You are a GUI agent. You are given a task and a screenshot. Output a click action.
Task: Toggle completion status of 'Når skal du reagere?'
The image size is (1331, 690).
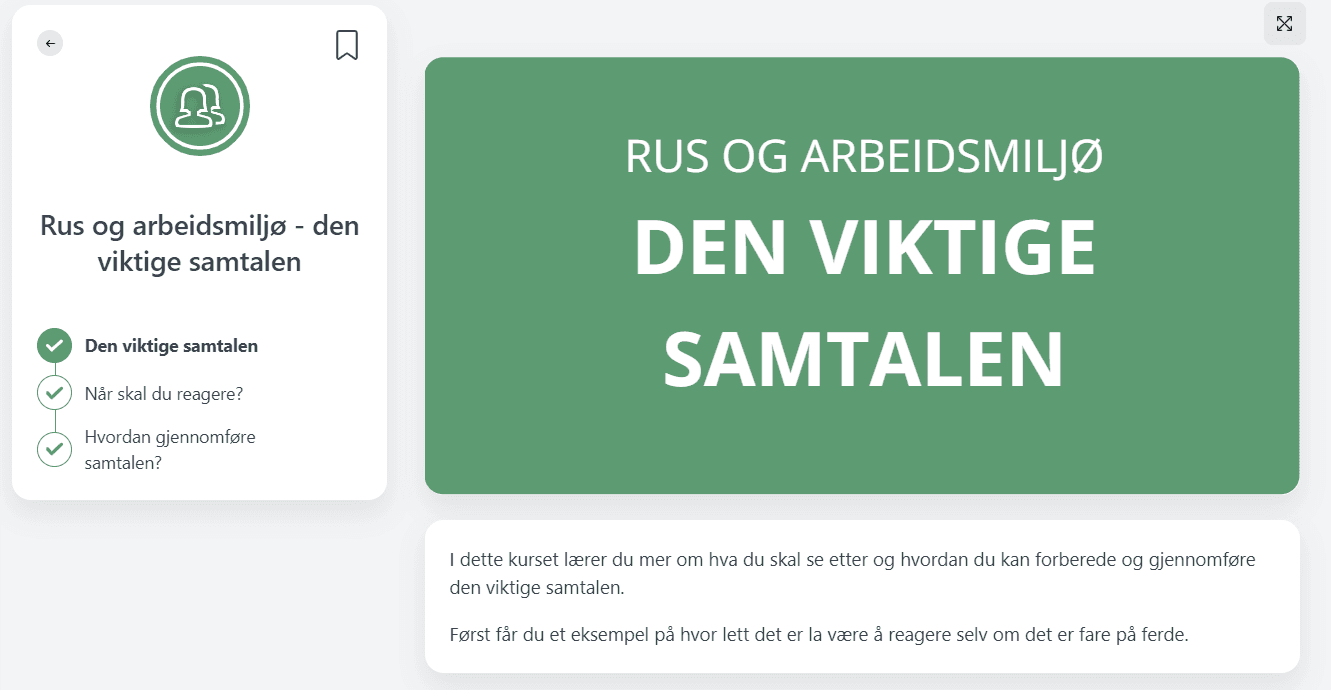click(54, 392)
